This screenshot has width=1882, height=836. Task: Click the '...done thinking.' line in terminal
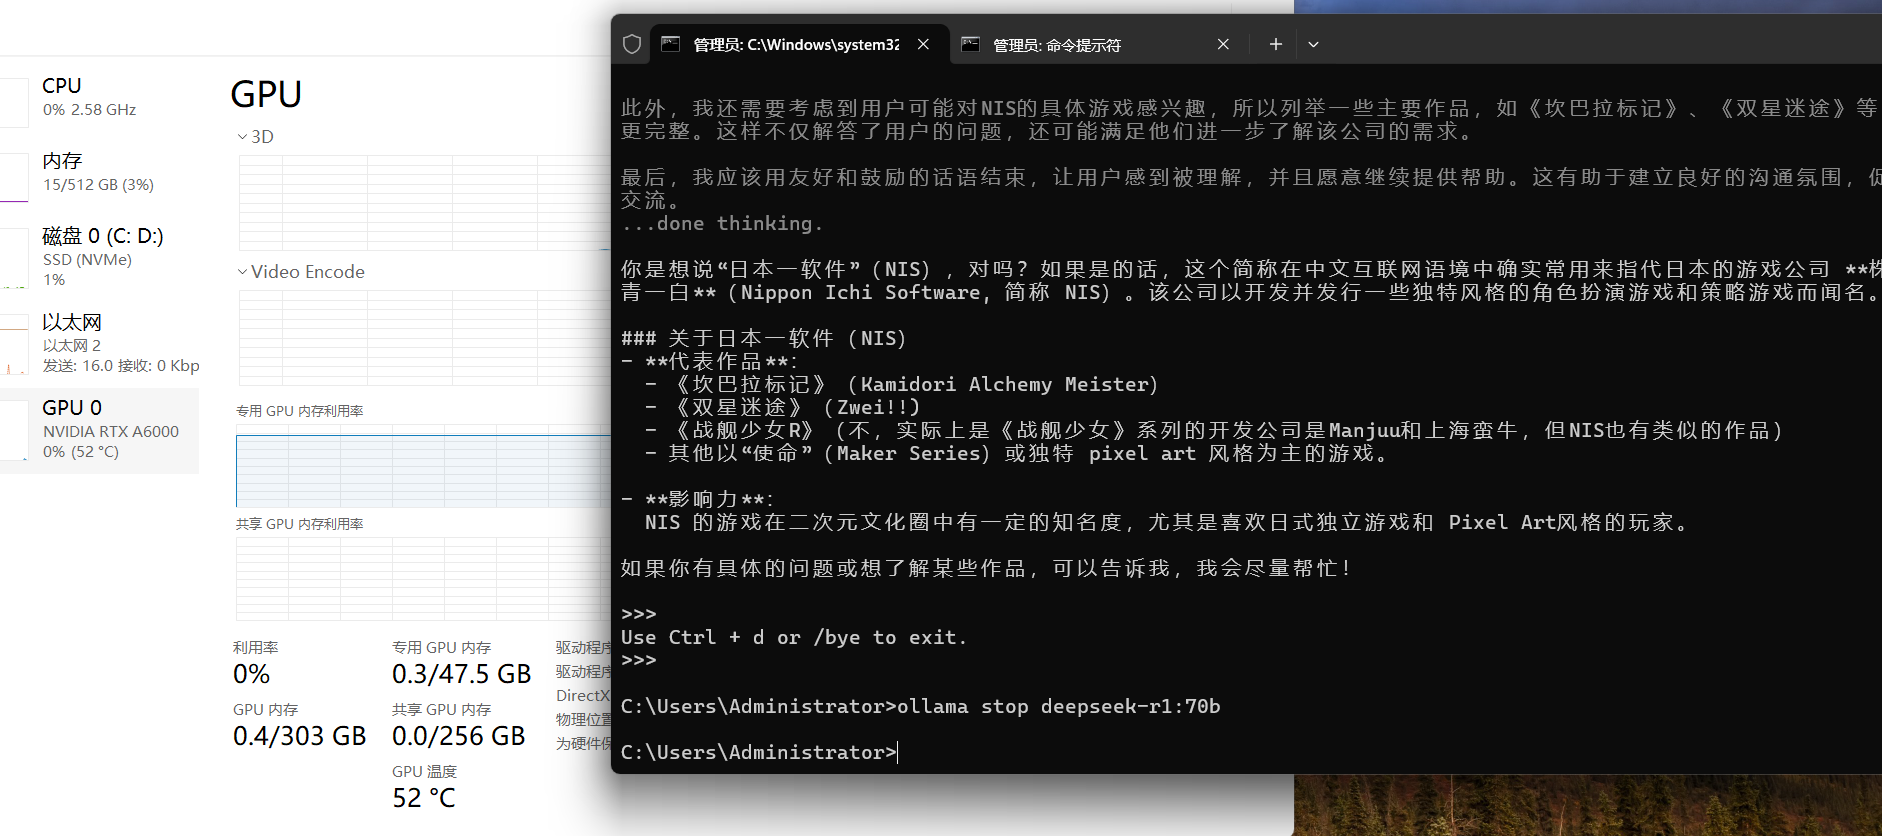721,223
